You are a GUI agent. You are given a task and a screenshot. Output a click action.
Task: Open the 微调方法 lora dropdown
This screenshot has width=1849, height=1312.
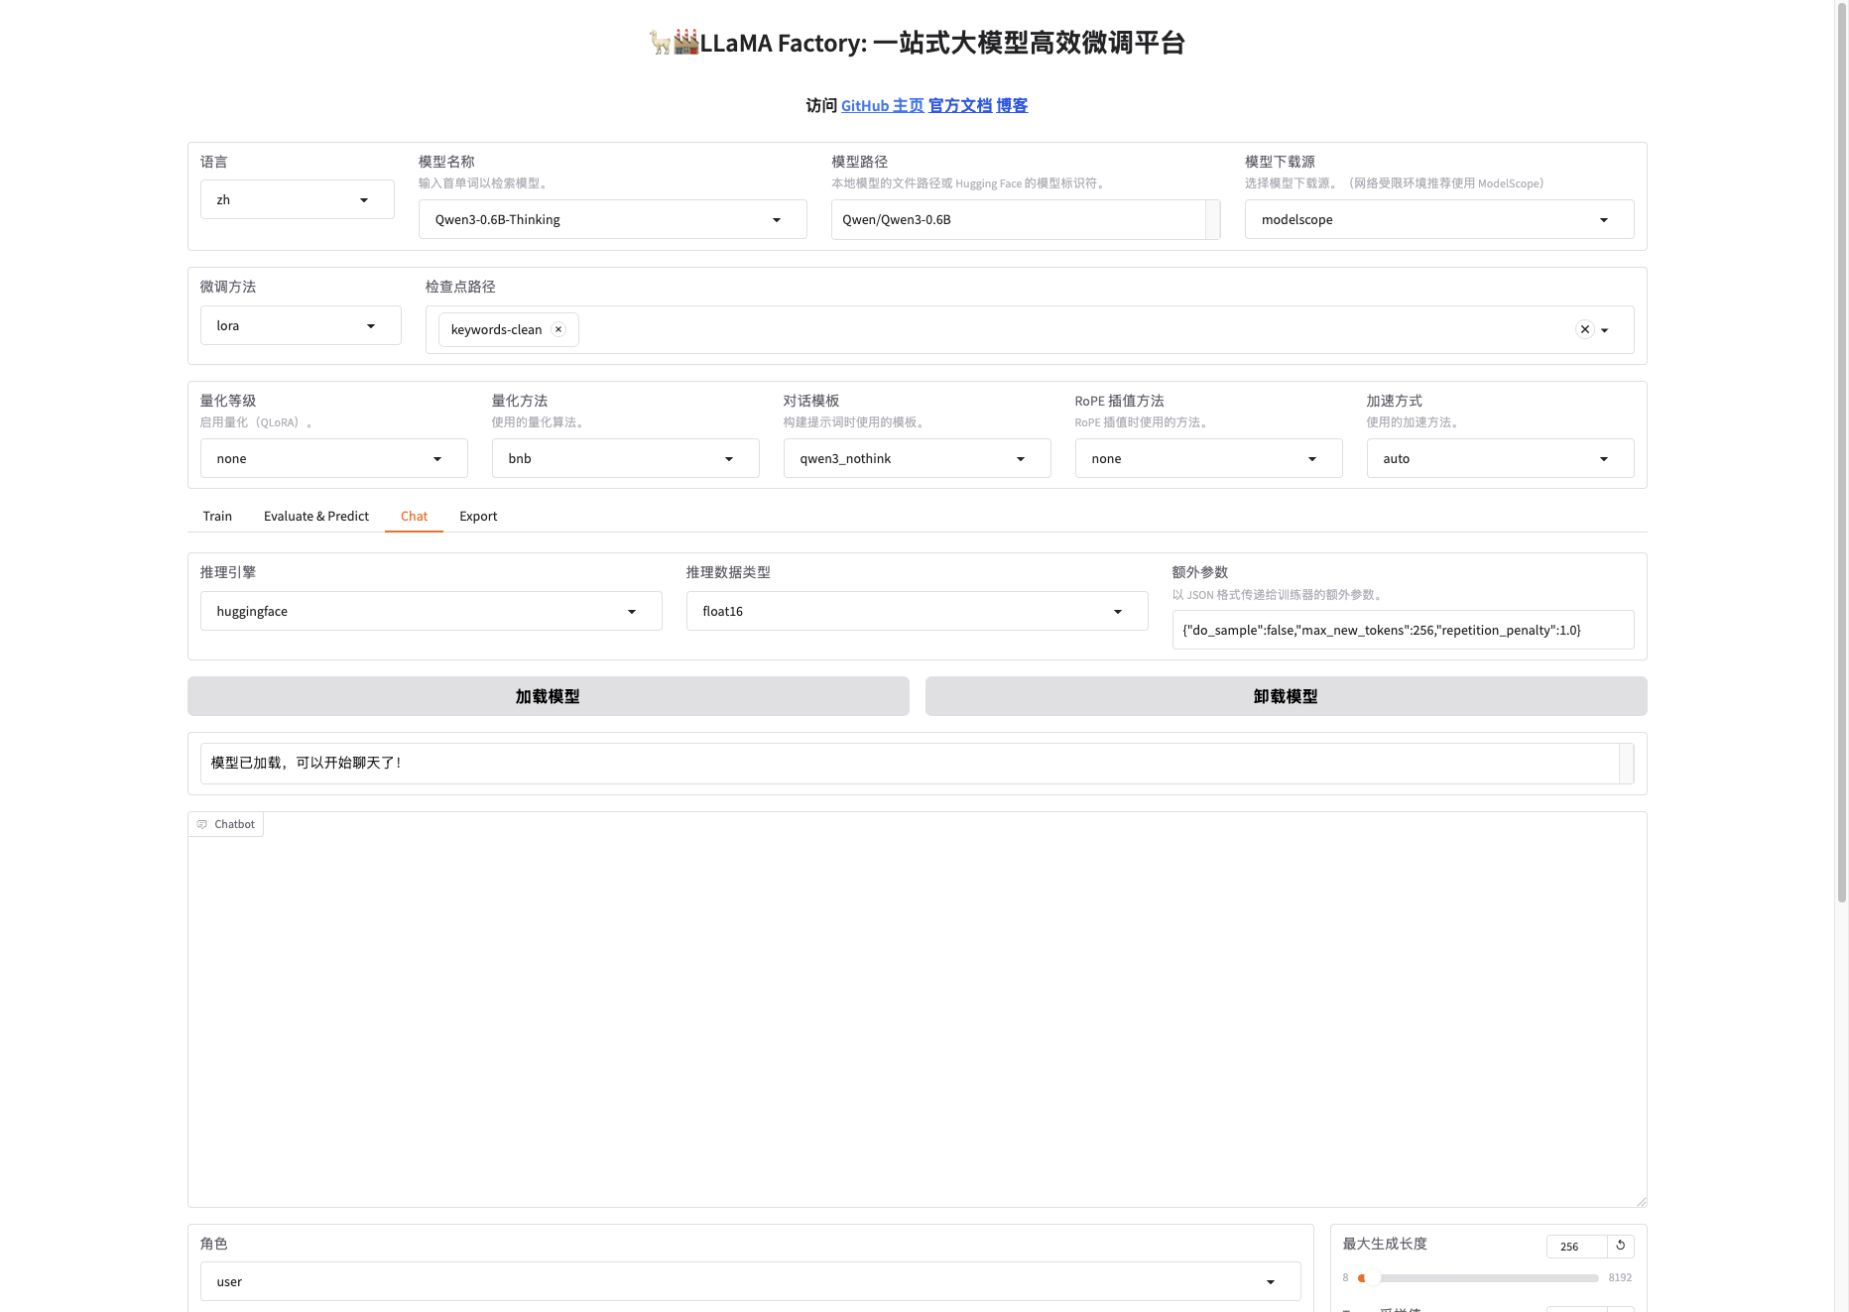pyautogui.click(x=300, y=325)
